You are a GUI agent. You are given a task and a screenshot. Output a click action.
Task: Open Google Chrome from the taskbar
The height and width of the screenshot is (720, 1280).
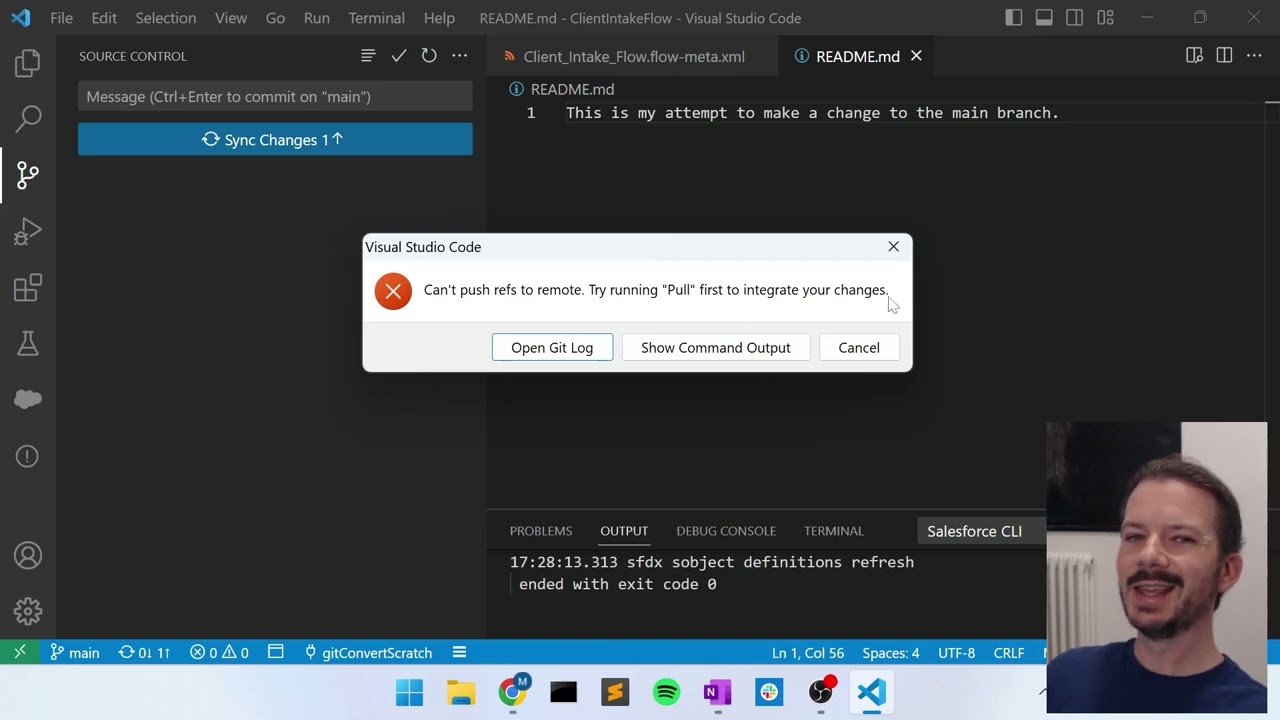point(513,692)
